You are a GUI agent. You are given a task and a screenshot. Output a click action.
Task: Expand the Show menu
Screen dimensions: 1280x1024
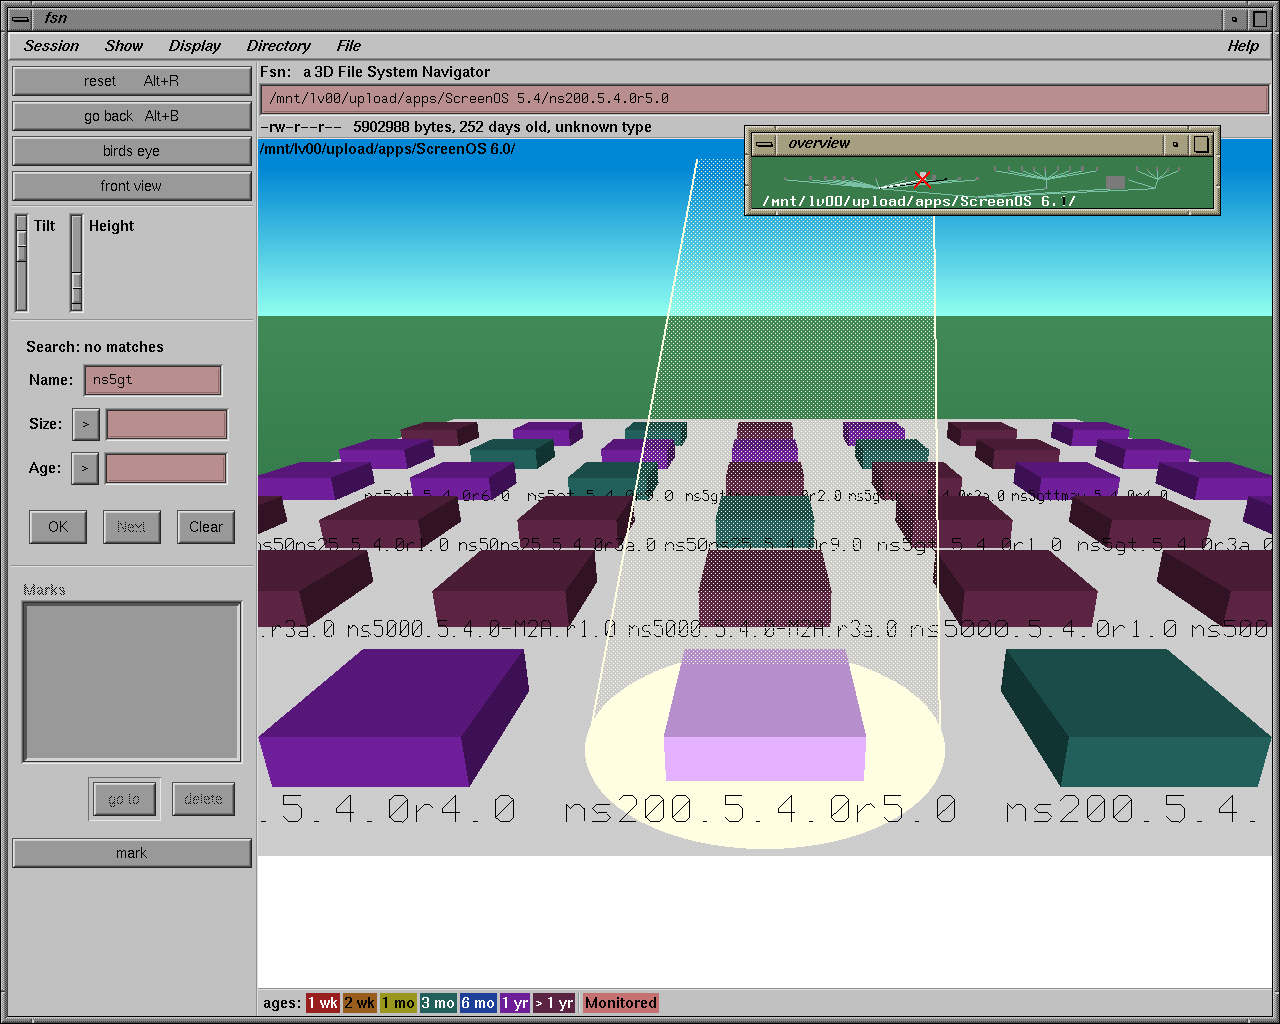(123, 46)
